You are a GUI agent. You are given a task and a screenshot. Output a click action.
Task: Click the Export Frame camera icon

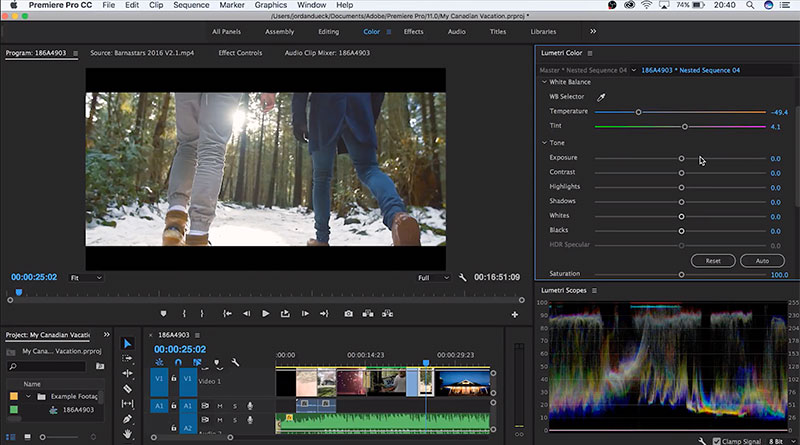pyautogui.click(x=348, y=314)
